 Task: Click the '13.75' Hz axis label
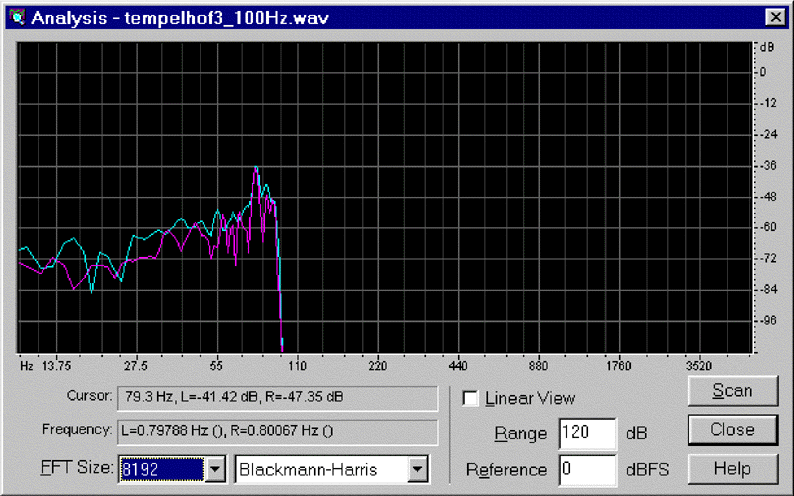(x=56, y=366)
